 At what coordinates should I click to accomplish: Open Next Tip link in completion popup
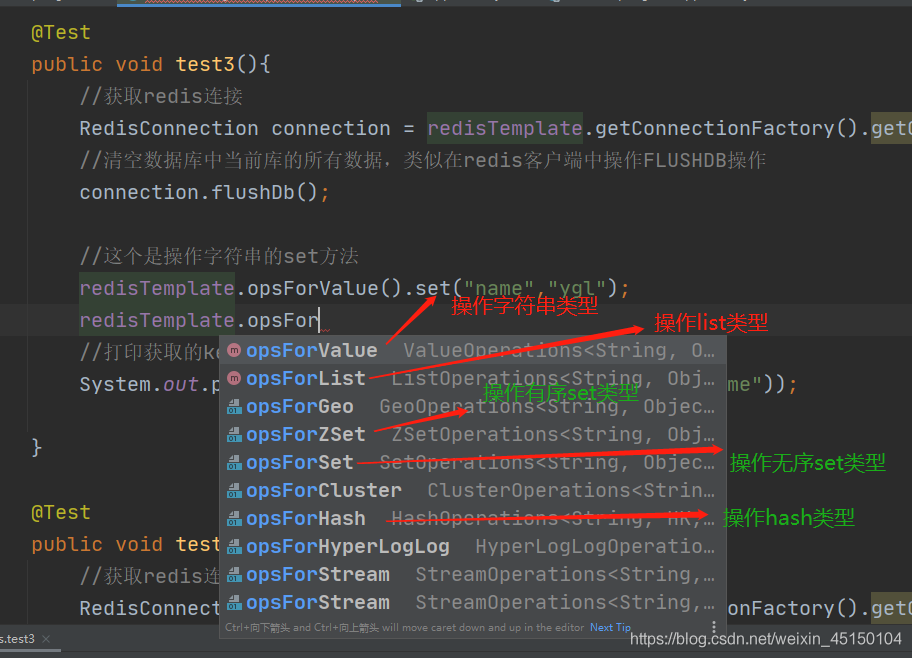point(610,627)
